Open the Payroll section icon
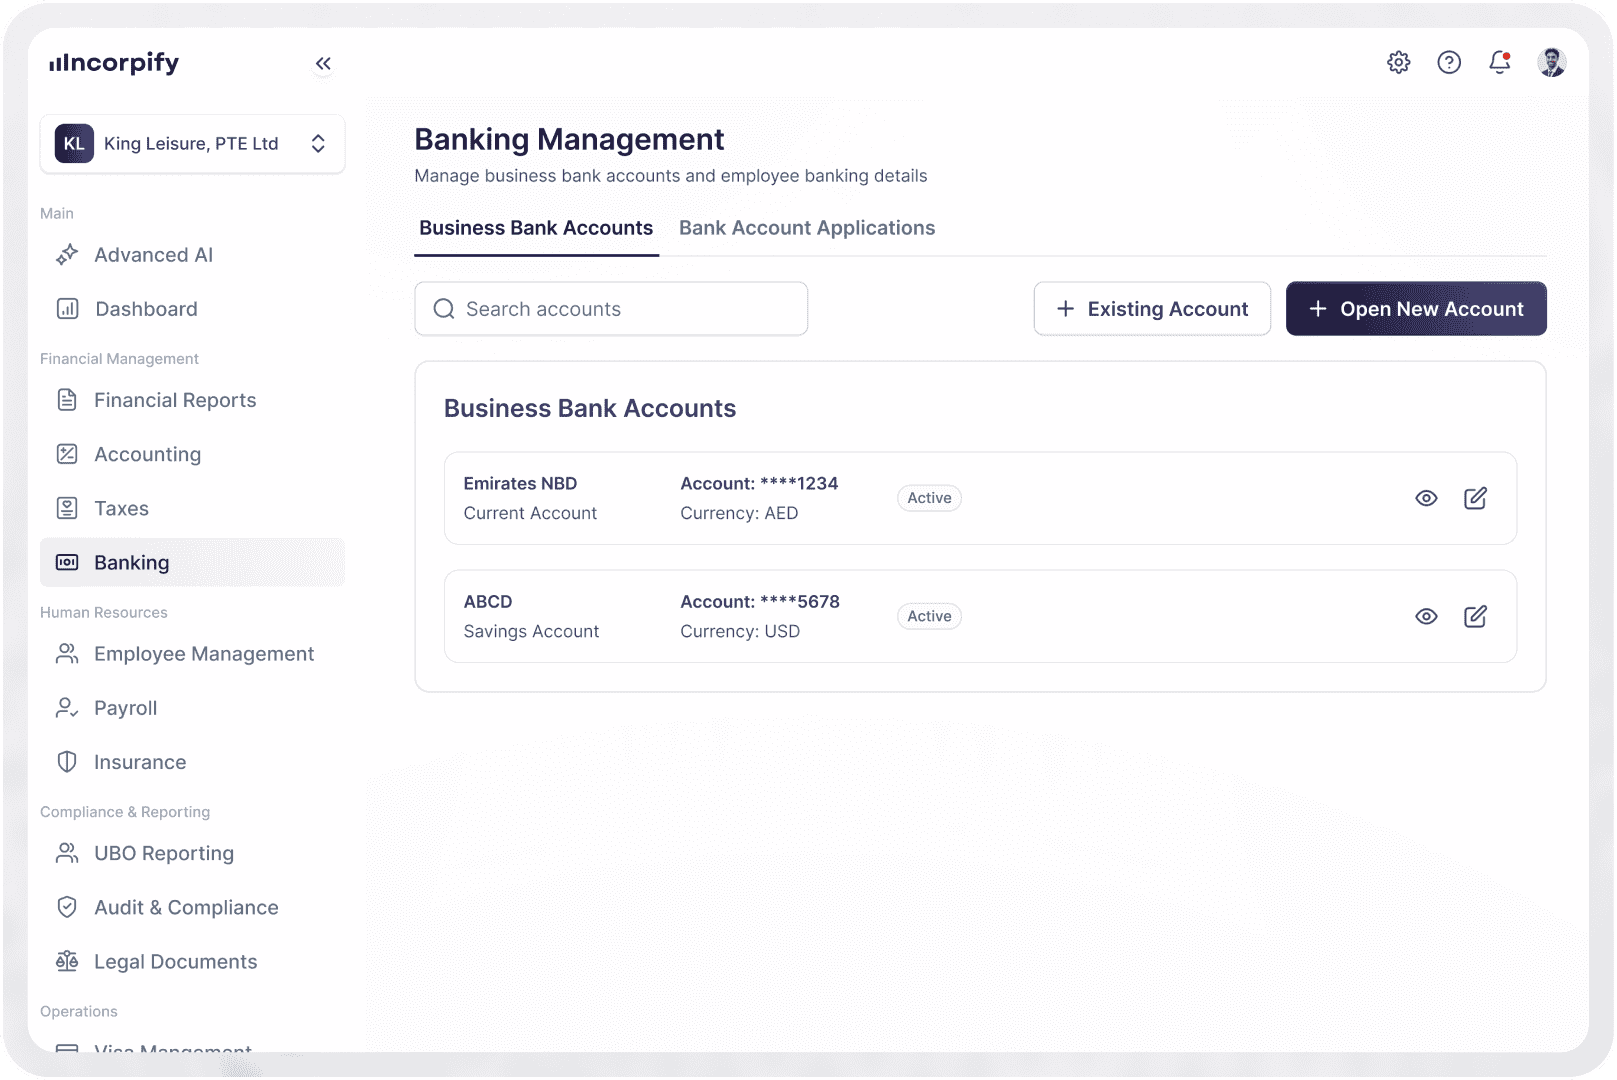 tap(66, 707)
